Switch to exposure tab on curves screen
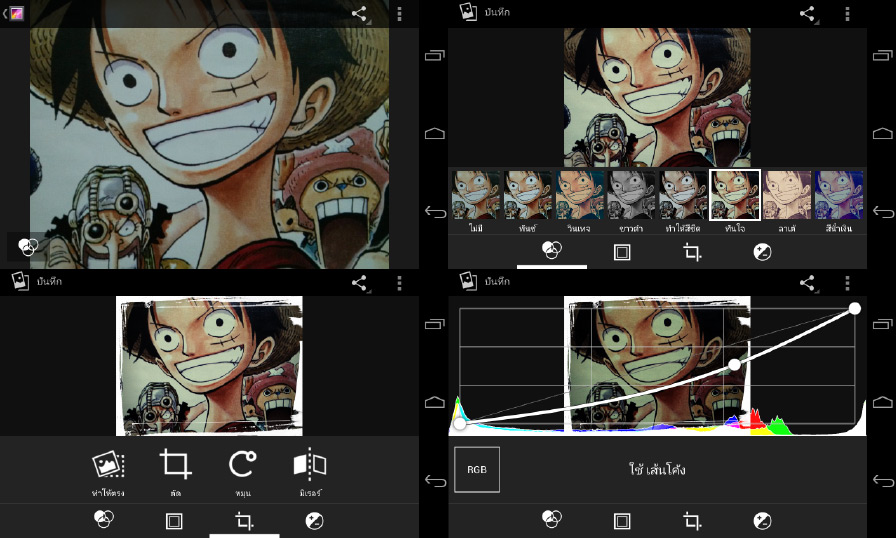The width and height of the screenshot is (896, 538). pos(762,521)
